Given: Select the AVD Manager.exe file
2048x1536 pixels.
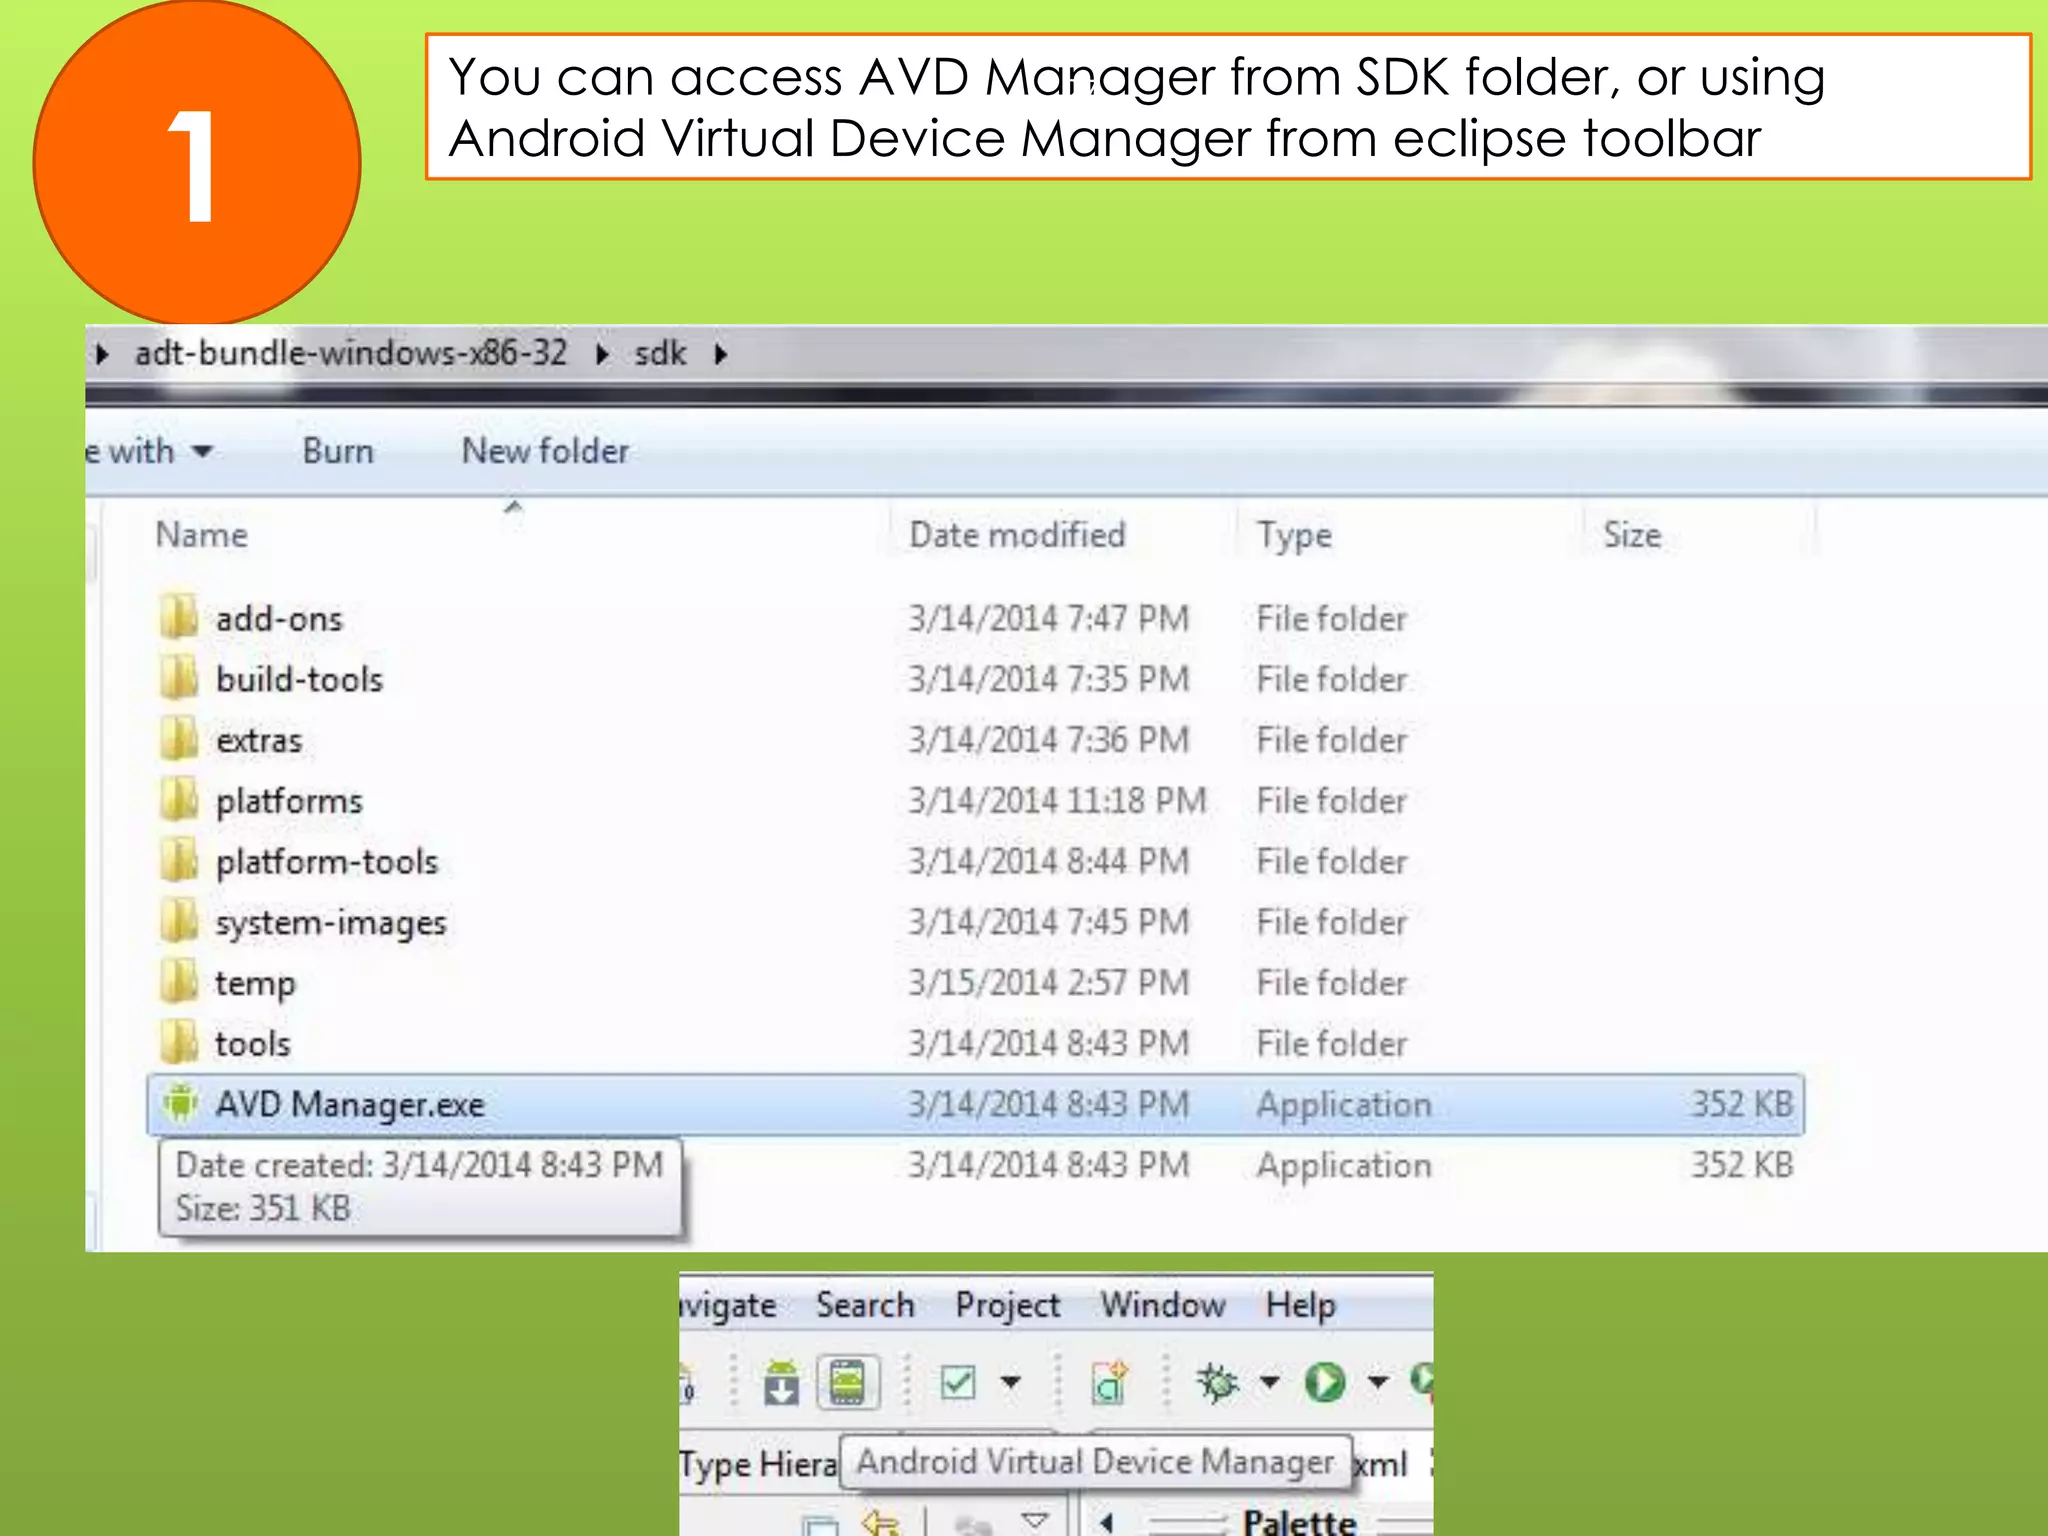Looking at the screenshot, I should (975, 1105).
